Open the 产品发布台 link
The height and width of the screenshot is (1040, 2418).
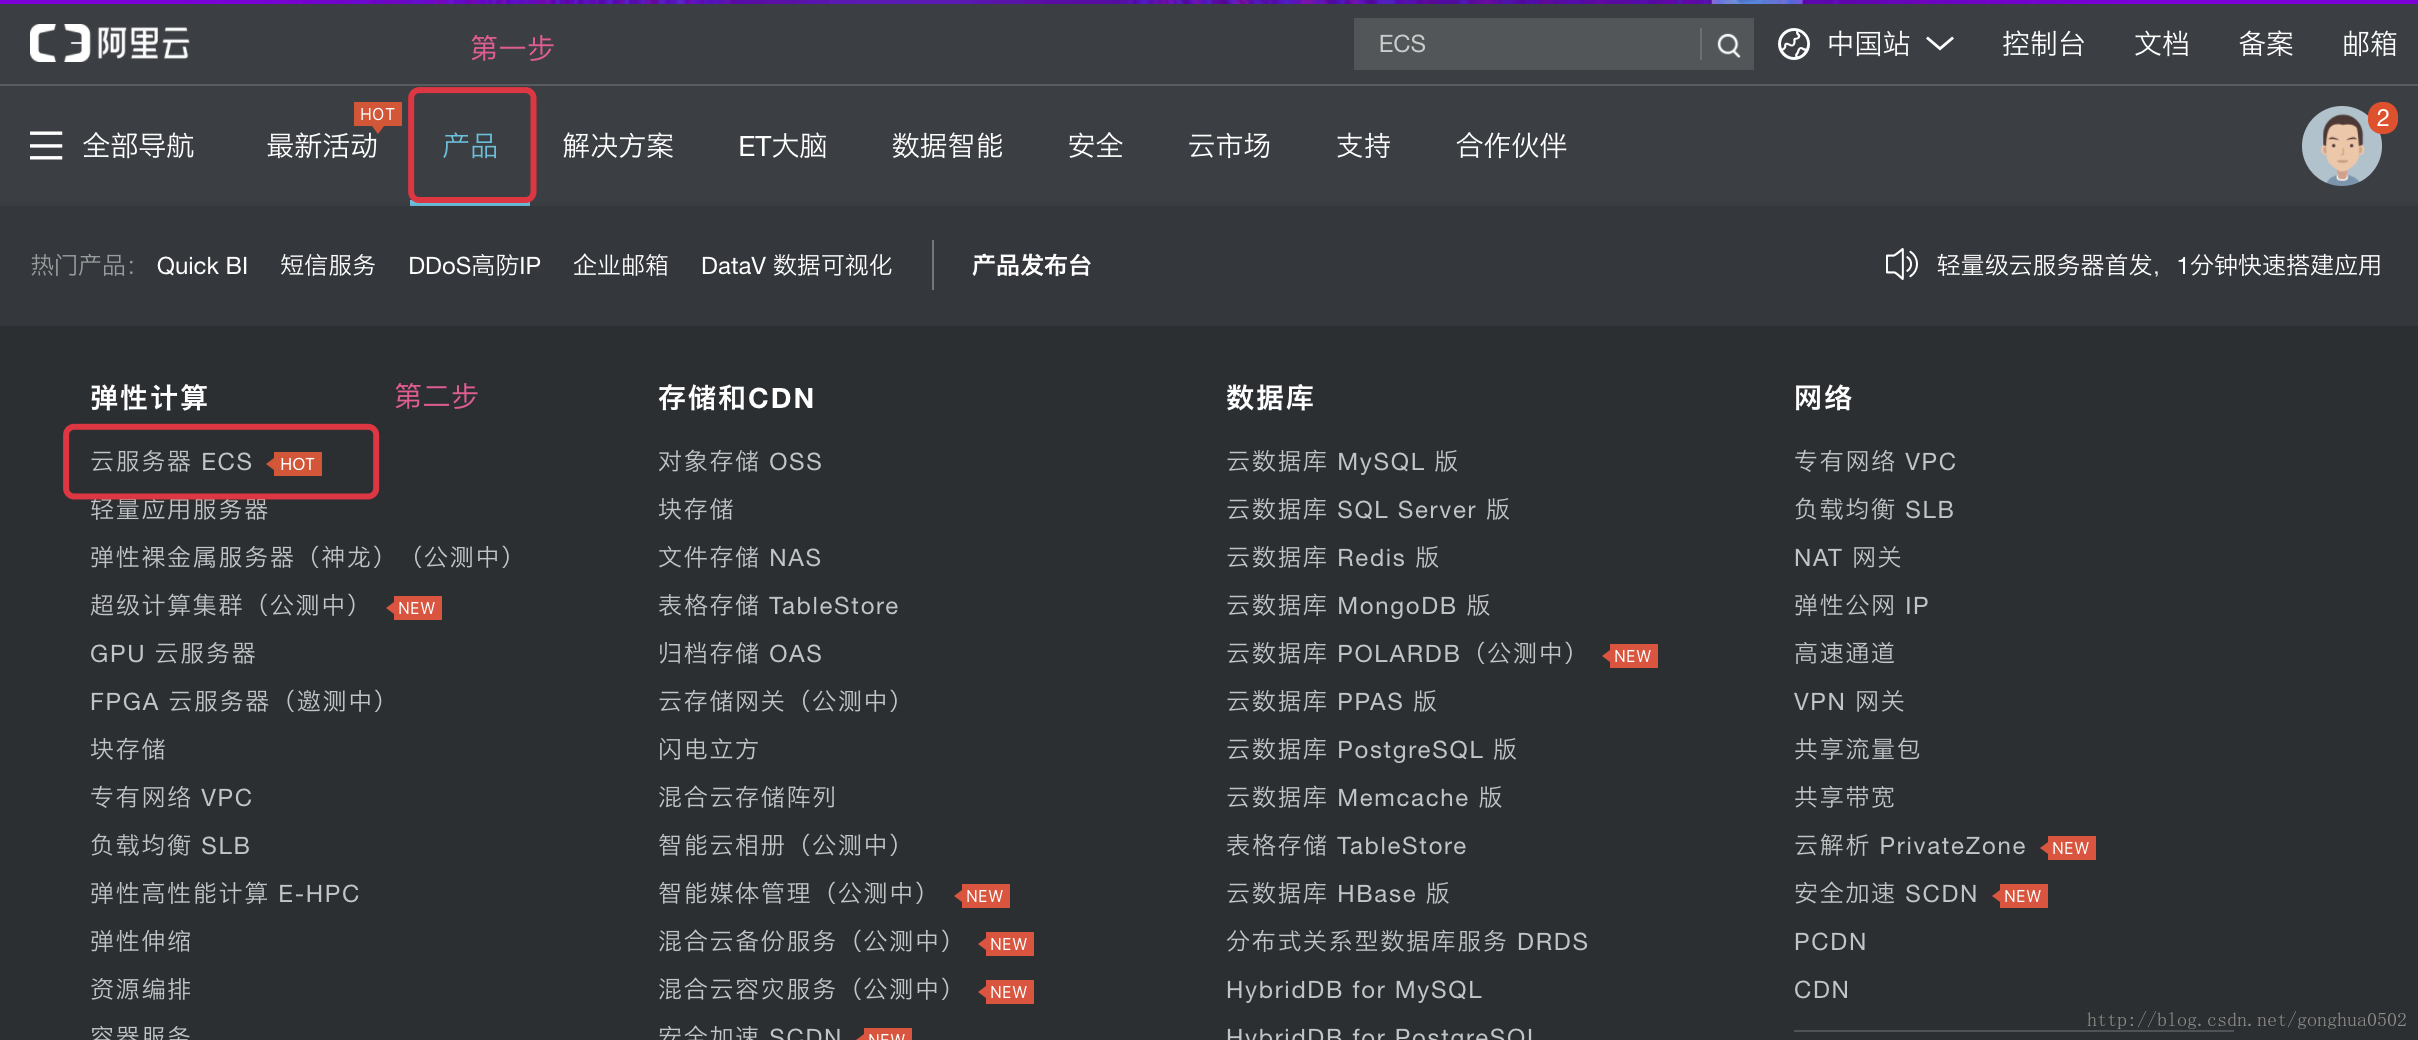pos(1031,265)
